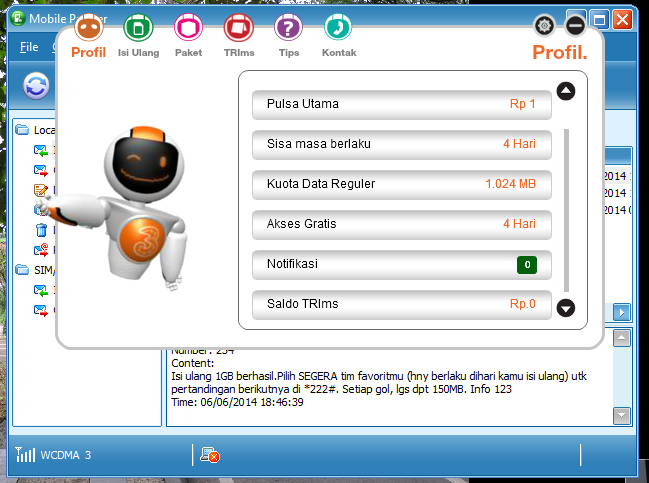The width and height of the screenshot is (649, 483).
Task: Select the Pulsa Utama row
Action: [x=401, y=104]
